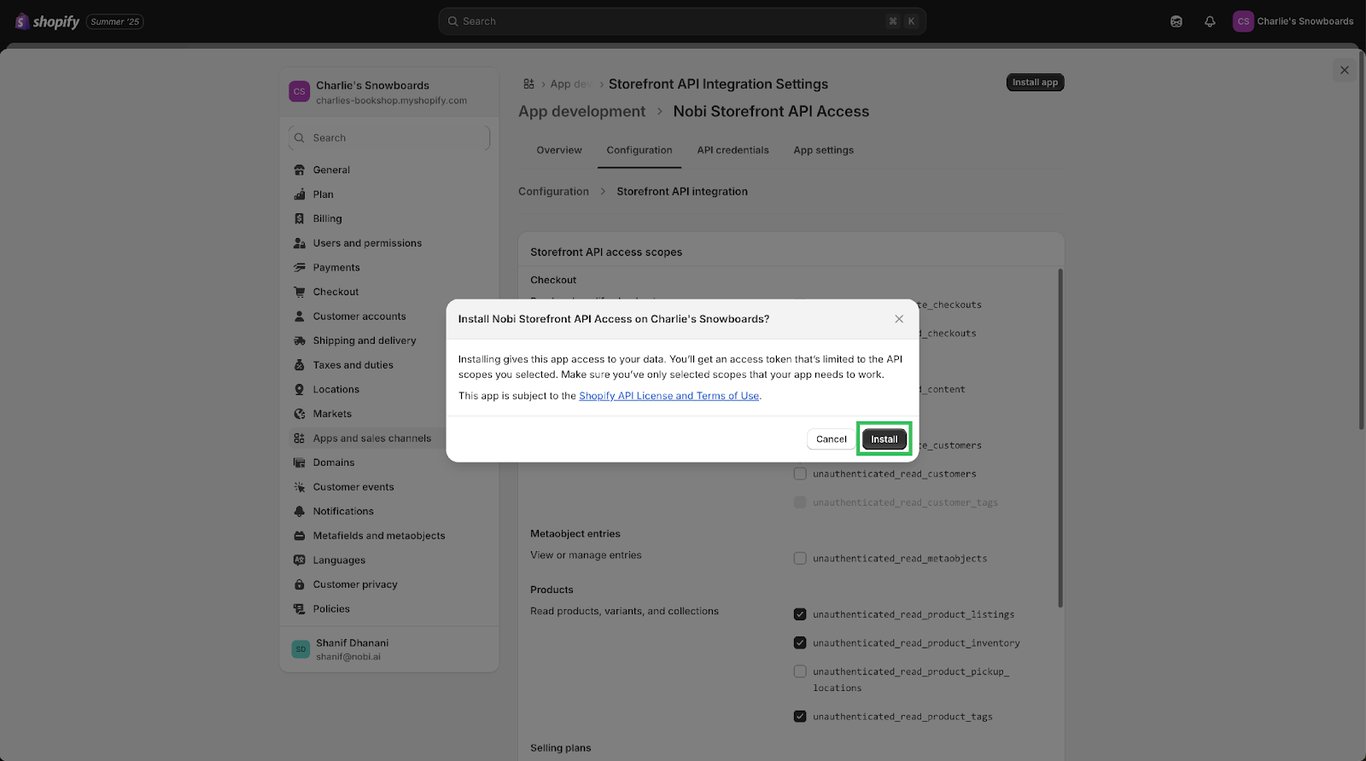Cancel the install dialog
Image resolution: width=1366 pixels, height=761 pixels.
tap(831, 439)
